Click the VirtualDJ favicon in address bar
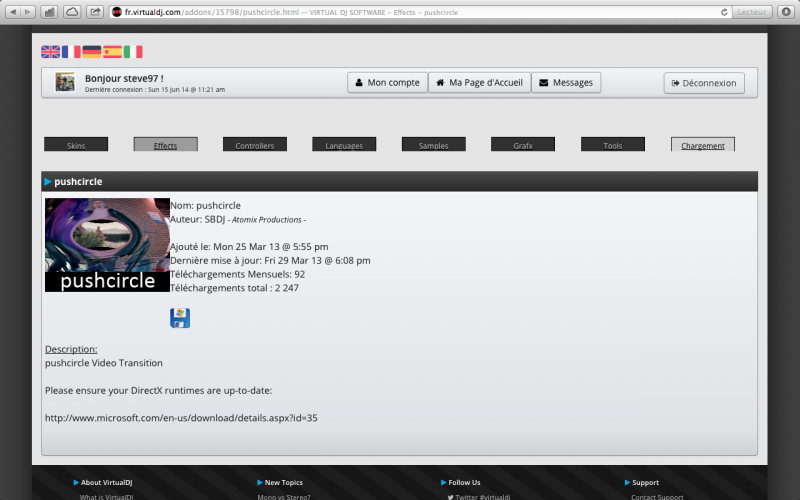Screen dimensions: 800x500 (x=117, y=12)
